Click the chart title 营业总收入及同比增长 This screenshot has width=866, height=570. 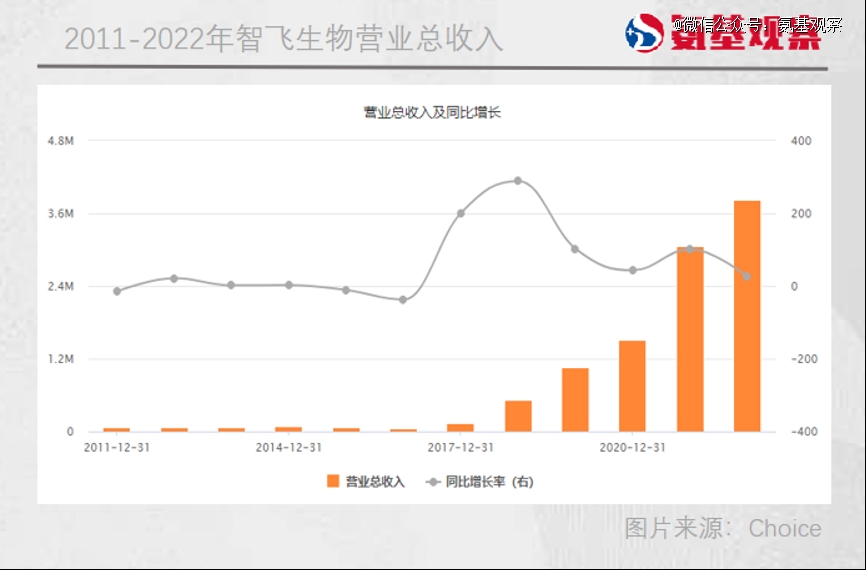(432, 113)
